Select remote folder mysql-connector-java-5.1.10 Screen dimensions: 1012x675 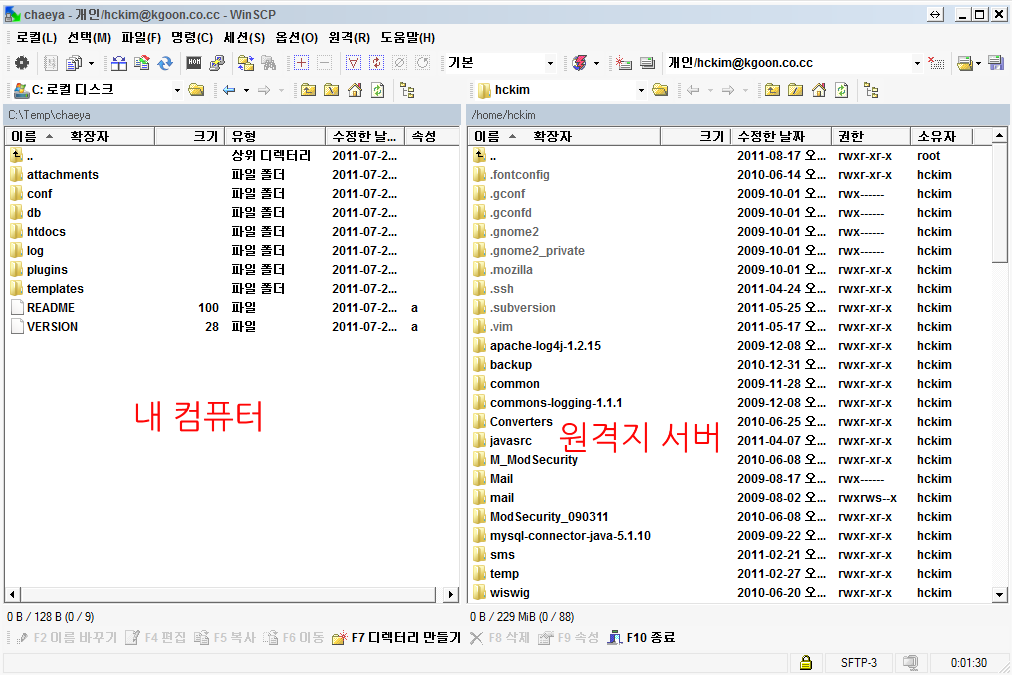coord(570,536)
